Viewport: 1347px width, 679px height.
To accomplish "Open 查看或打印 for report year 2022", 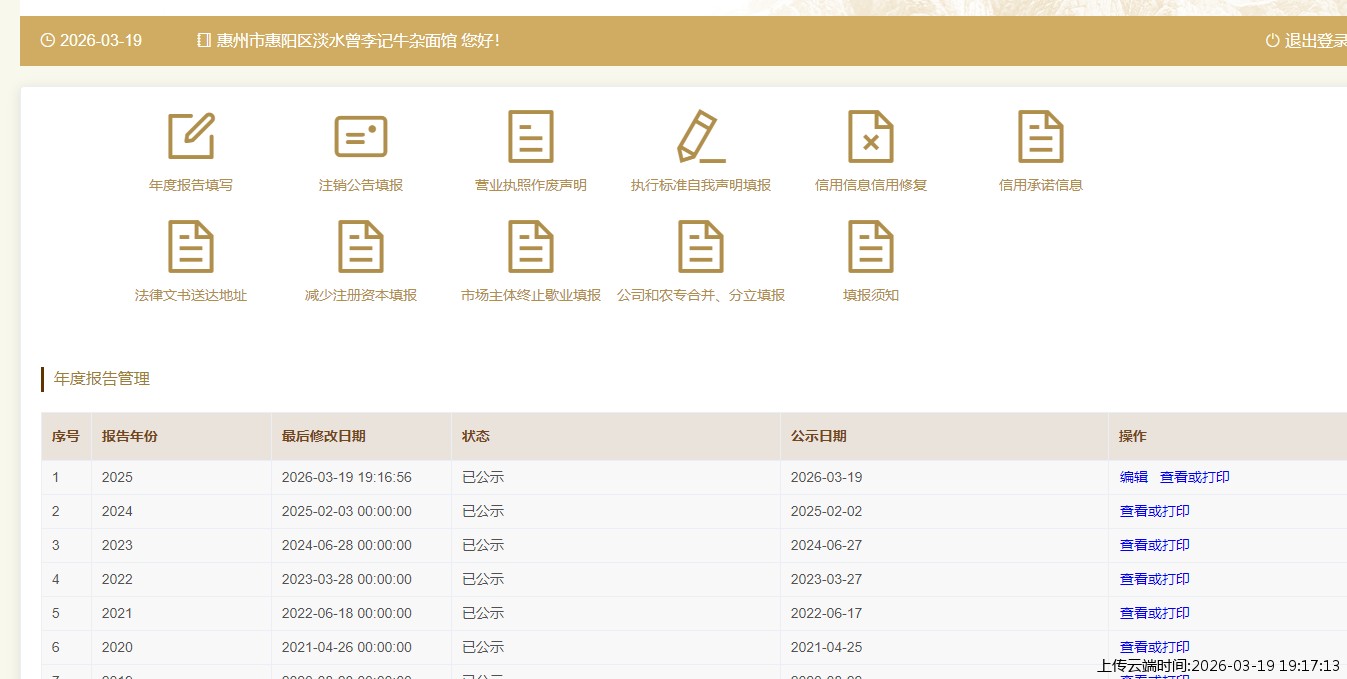I will [x=1155, y=580].
